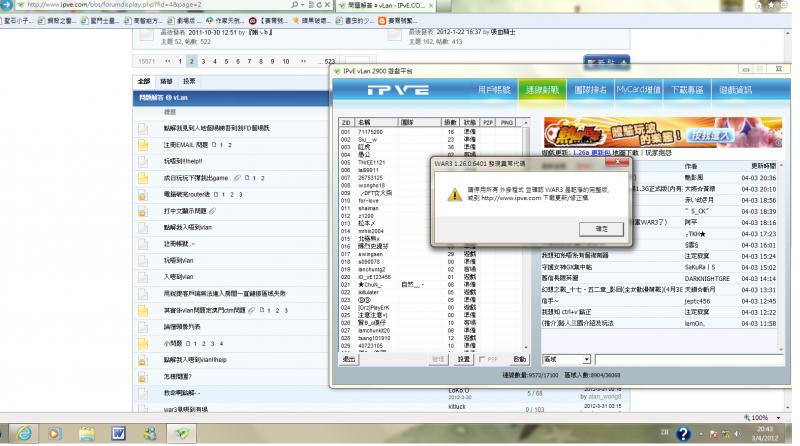Open the 下載專區 tab
This screenshot has height=446, width=800.
pyautogui.click(x=687, y=90)
